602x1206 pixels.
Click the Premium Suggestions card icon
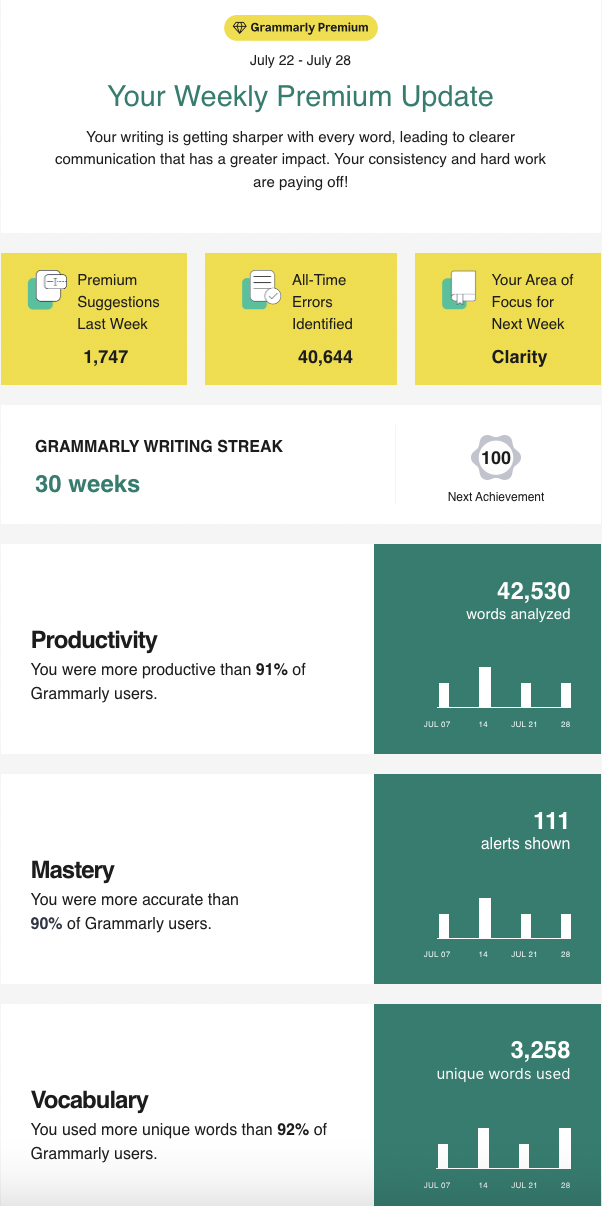pos(46,288)
